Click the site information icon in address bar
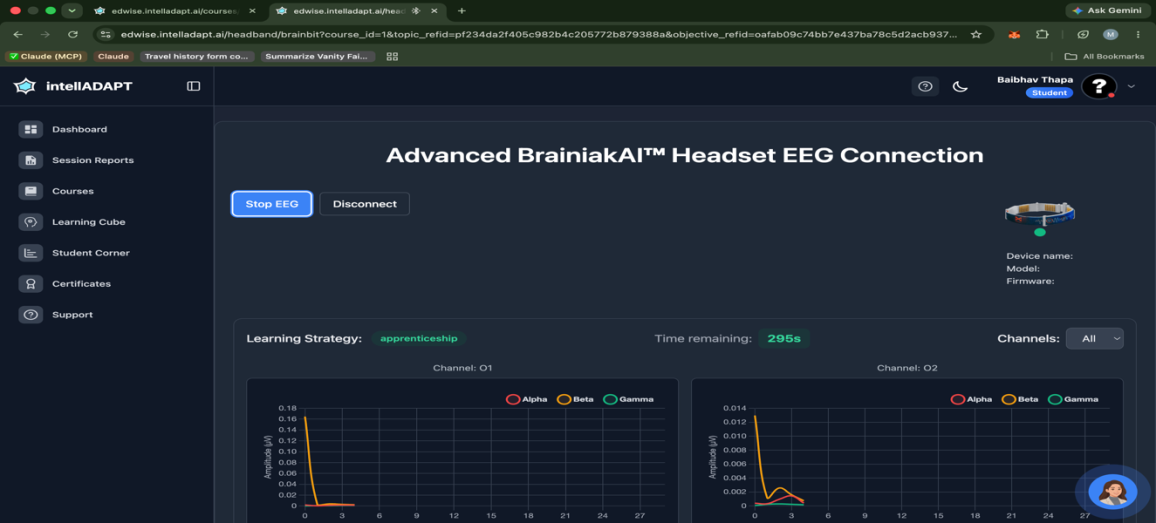This screenshot has height=523, width=1156. point(105,35)
